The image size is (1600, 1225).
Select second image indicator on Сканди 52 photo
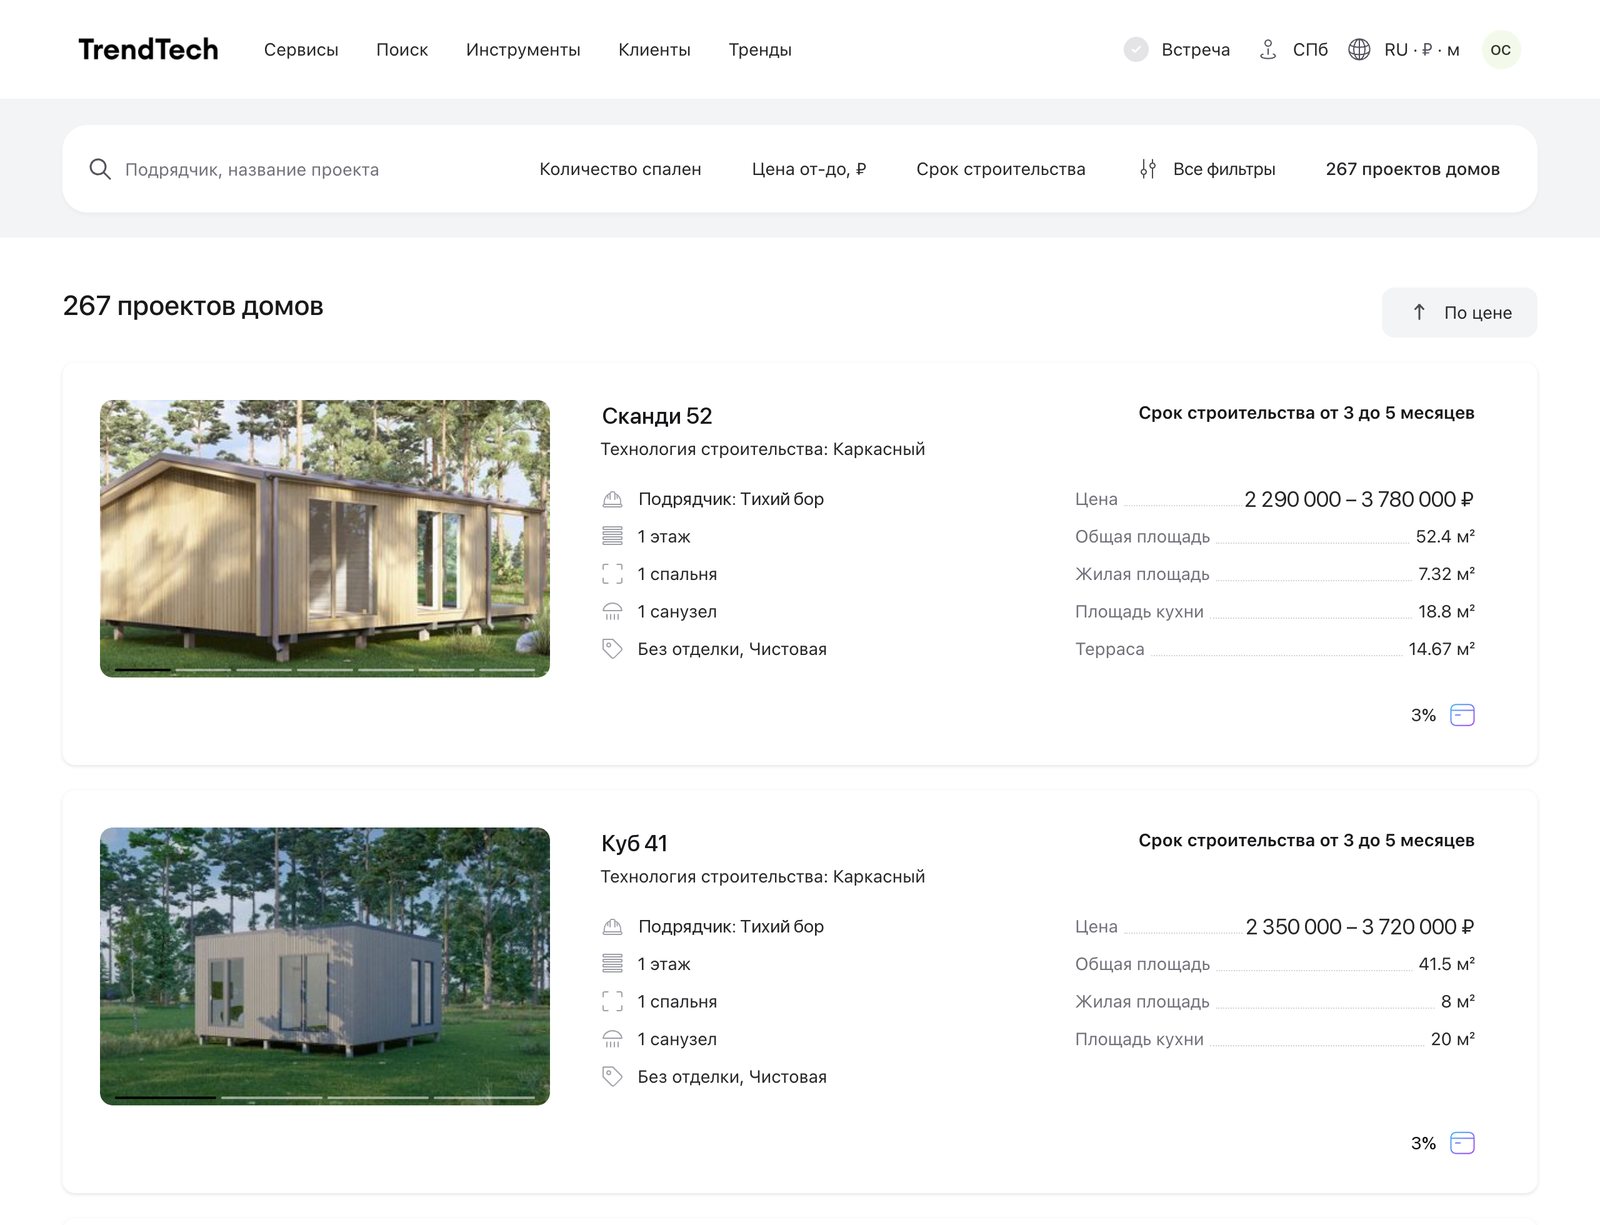point(204,669)
